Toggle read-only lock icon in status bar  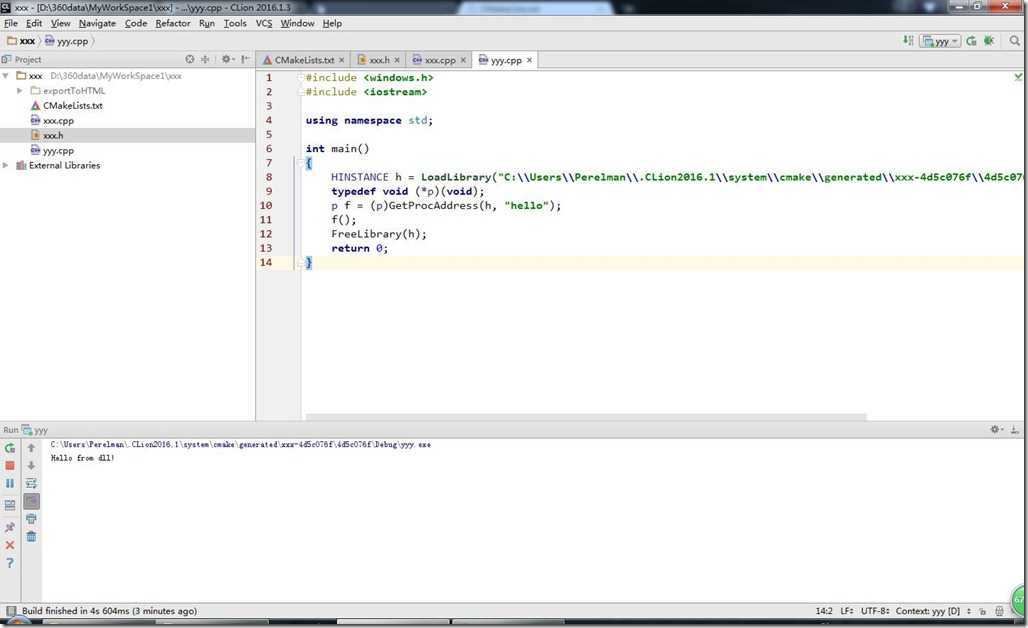click(x=982, y=611)
